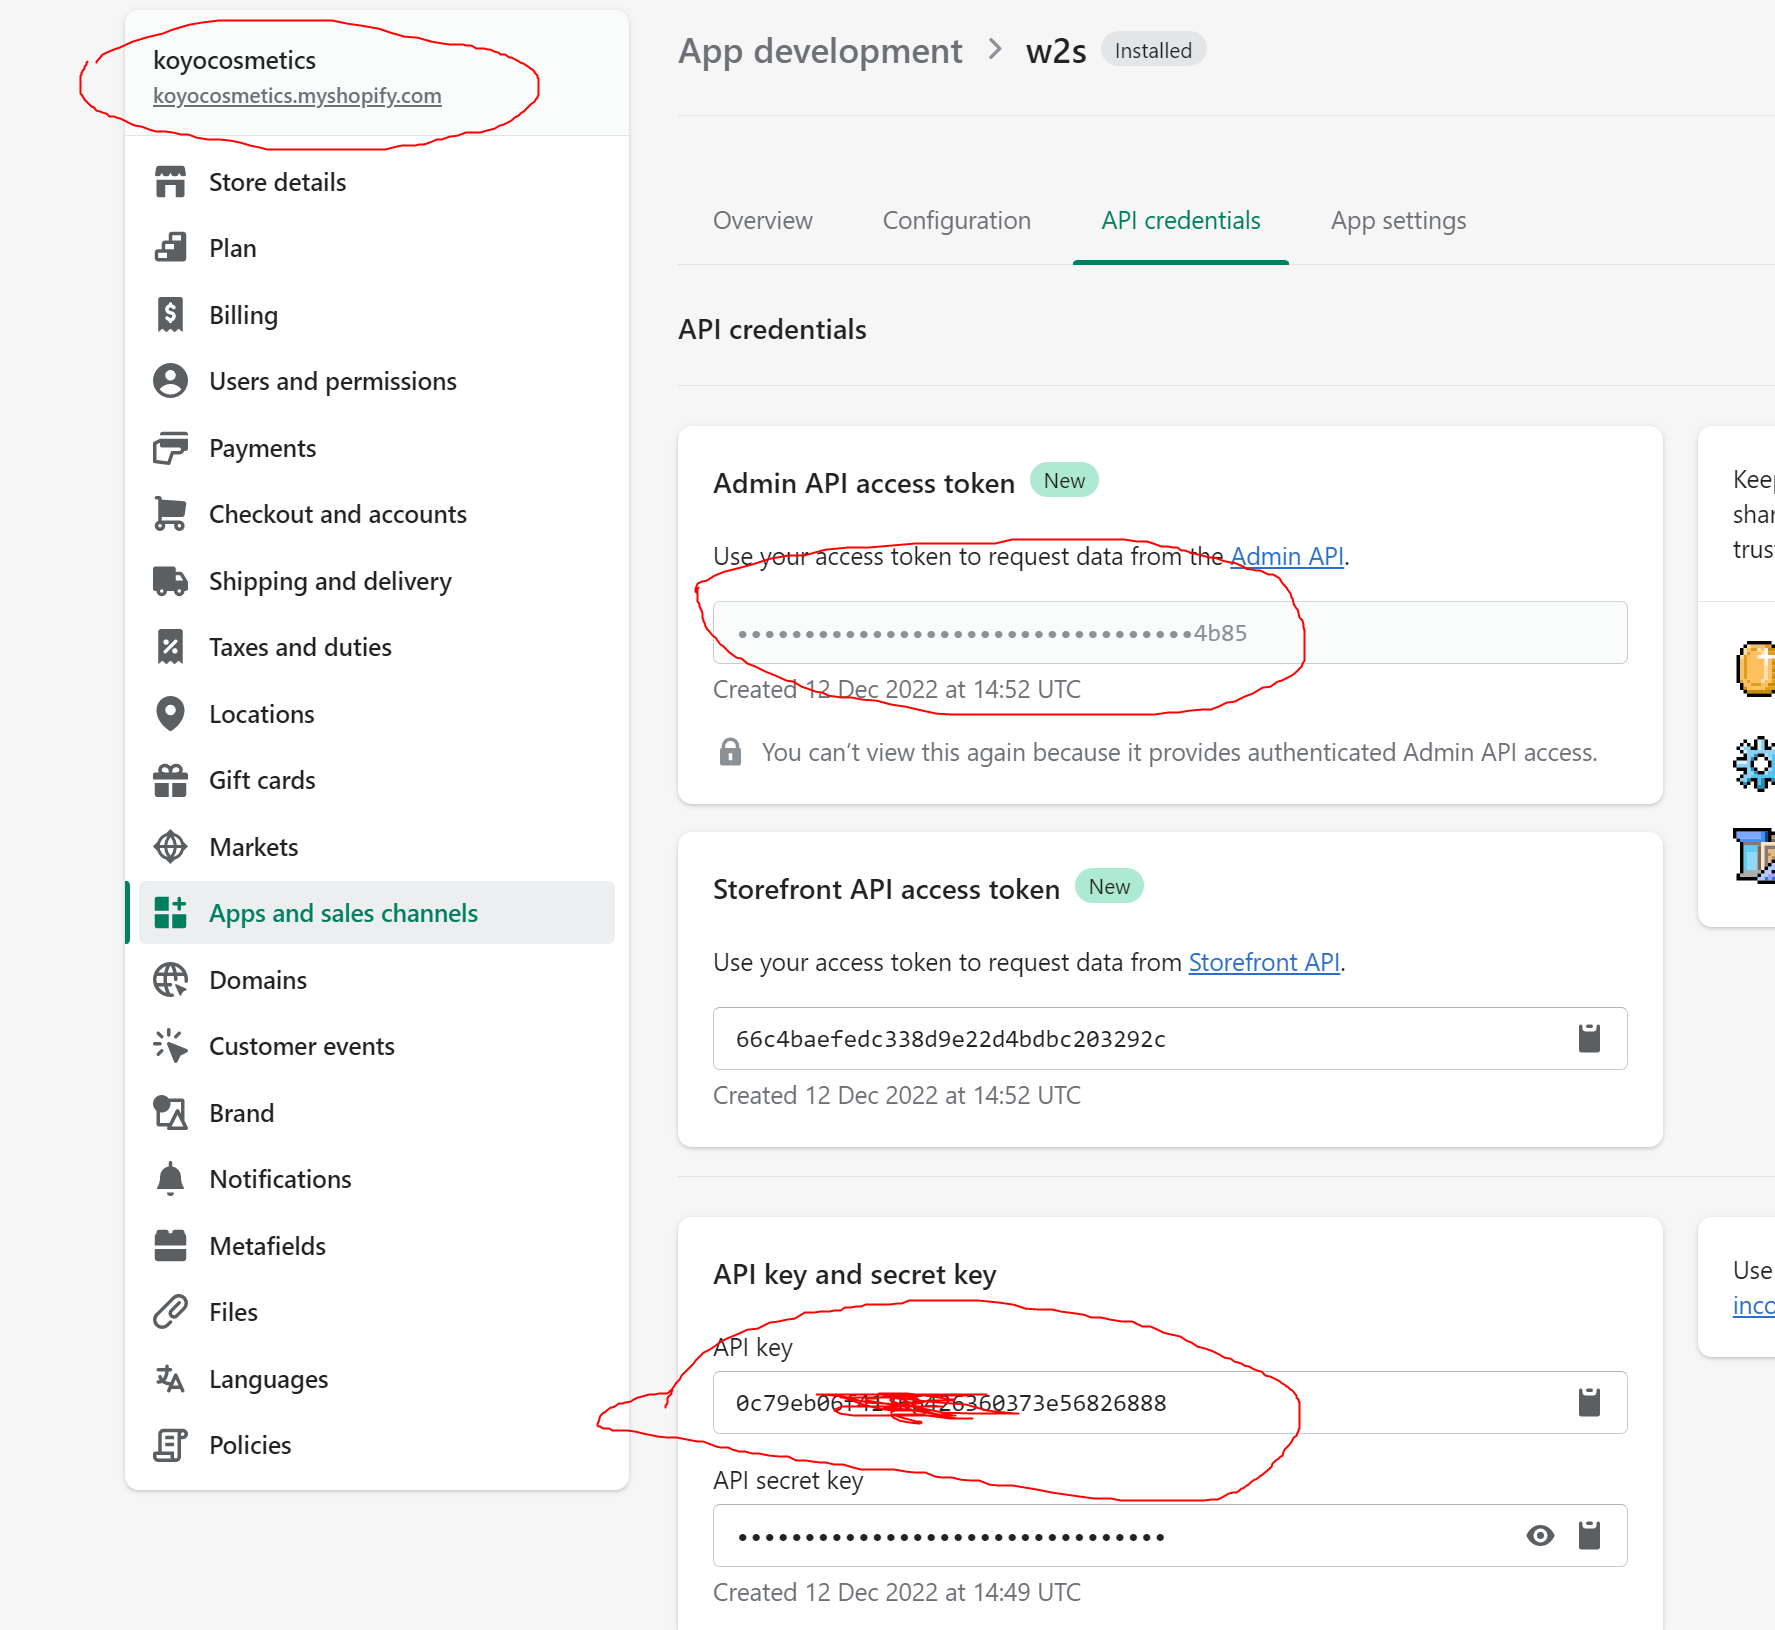Click the w2s app title
1775x1630 pixels.
[1056, 50]
